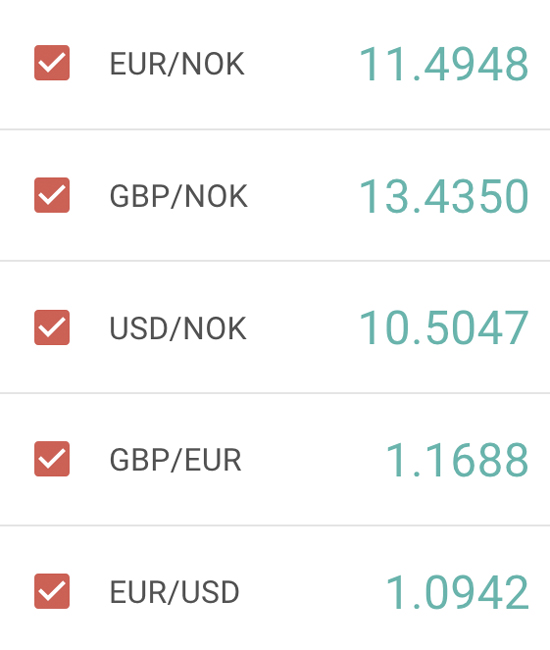Uncheck the EUR/NOK checkbox
The image size is (550, 650).
click(x=52, y=63)
